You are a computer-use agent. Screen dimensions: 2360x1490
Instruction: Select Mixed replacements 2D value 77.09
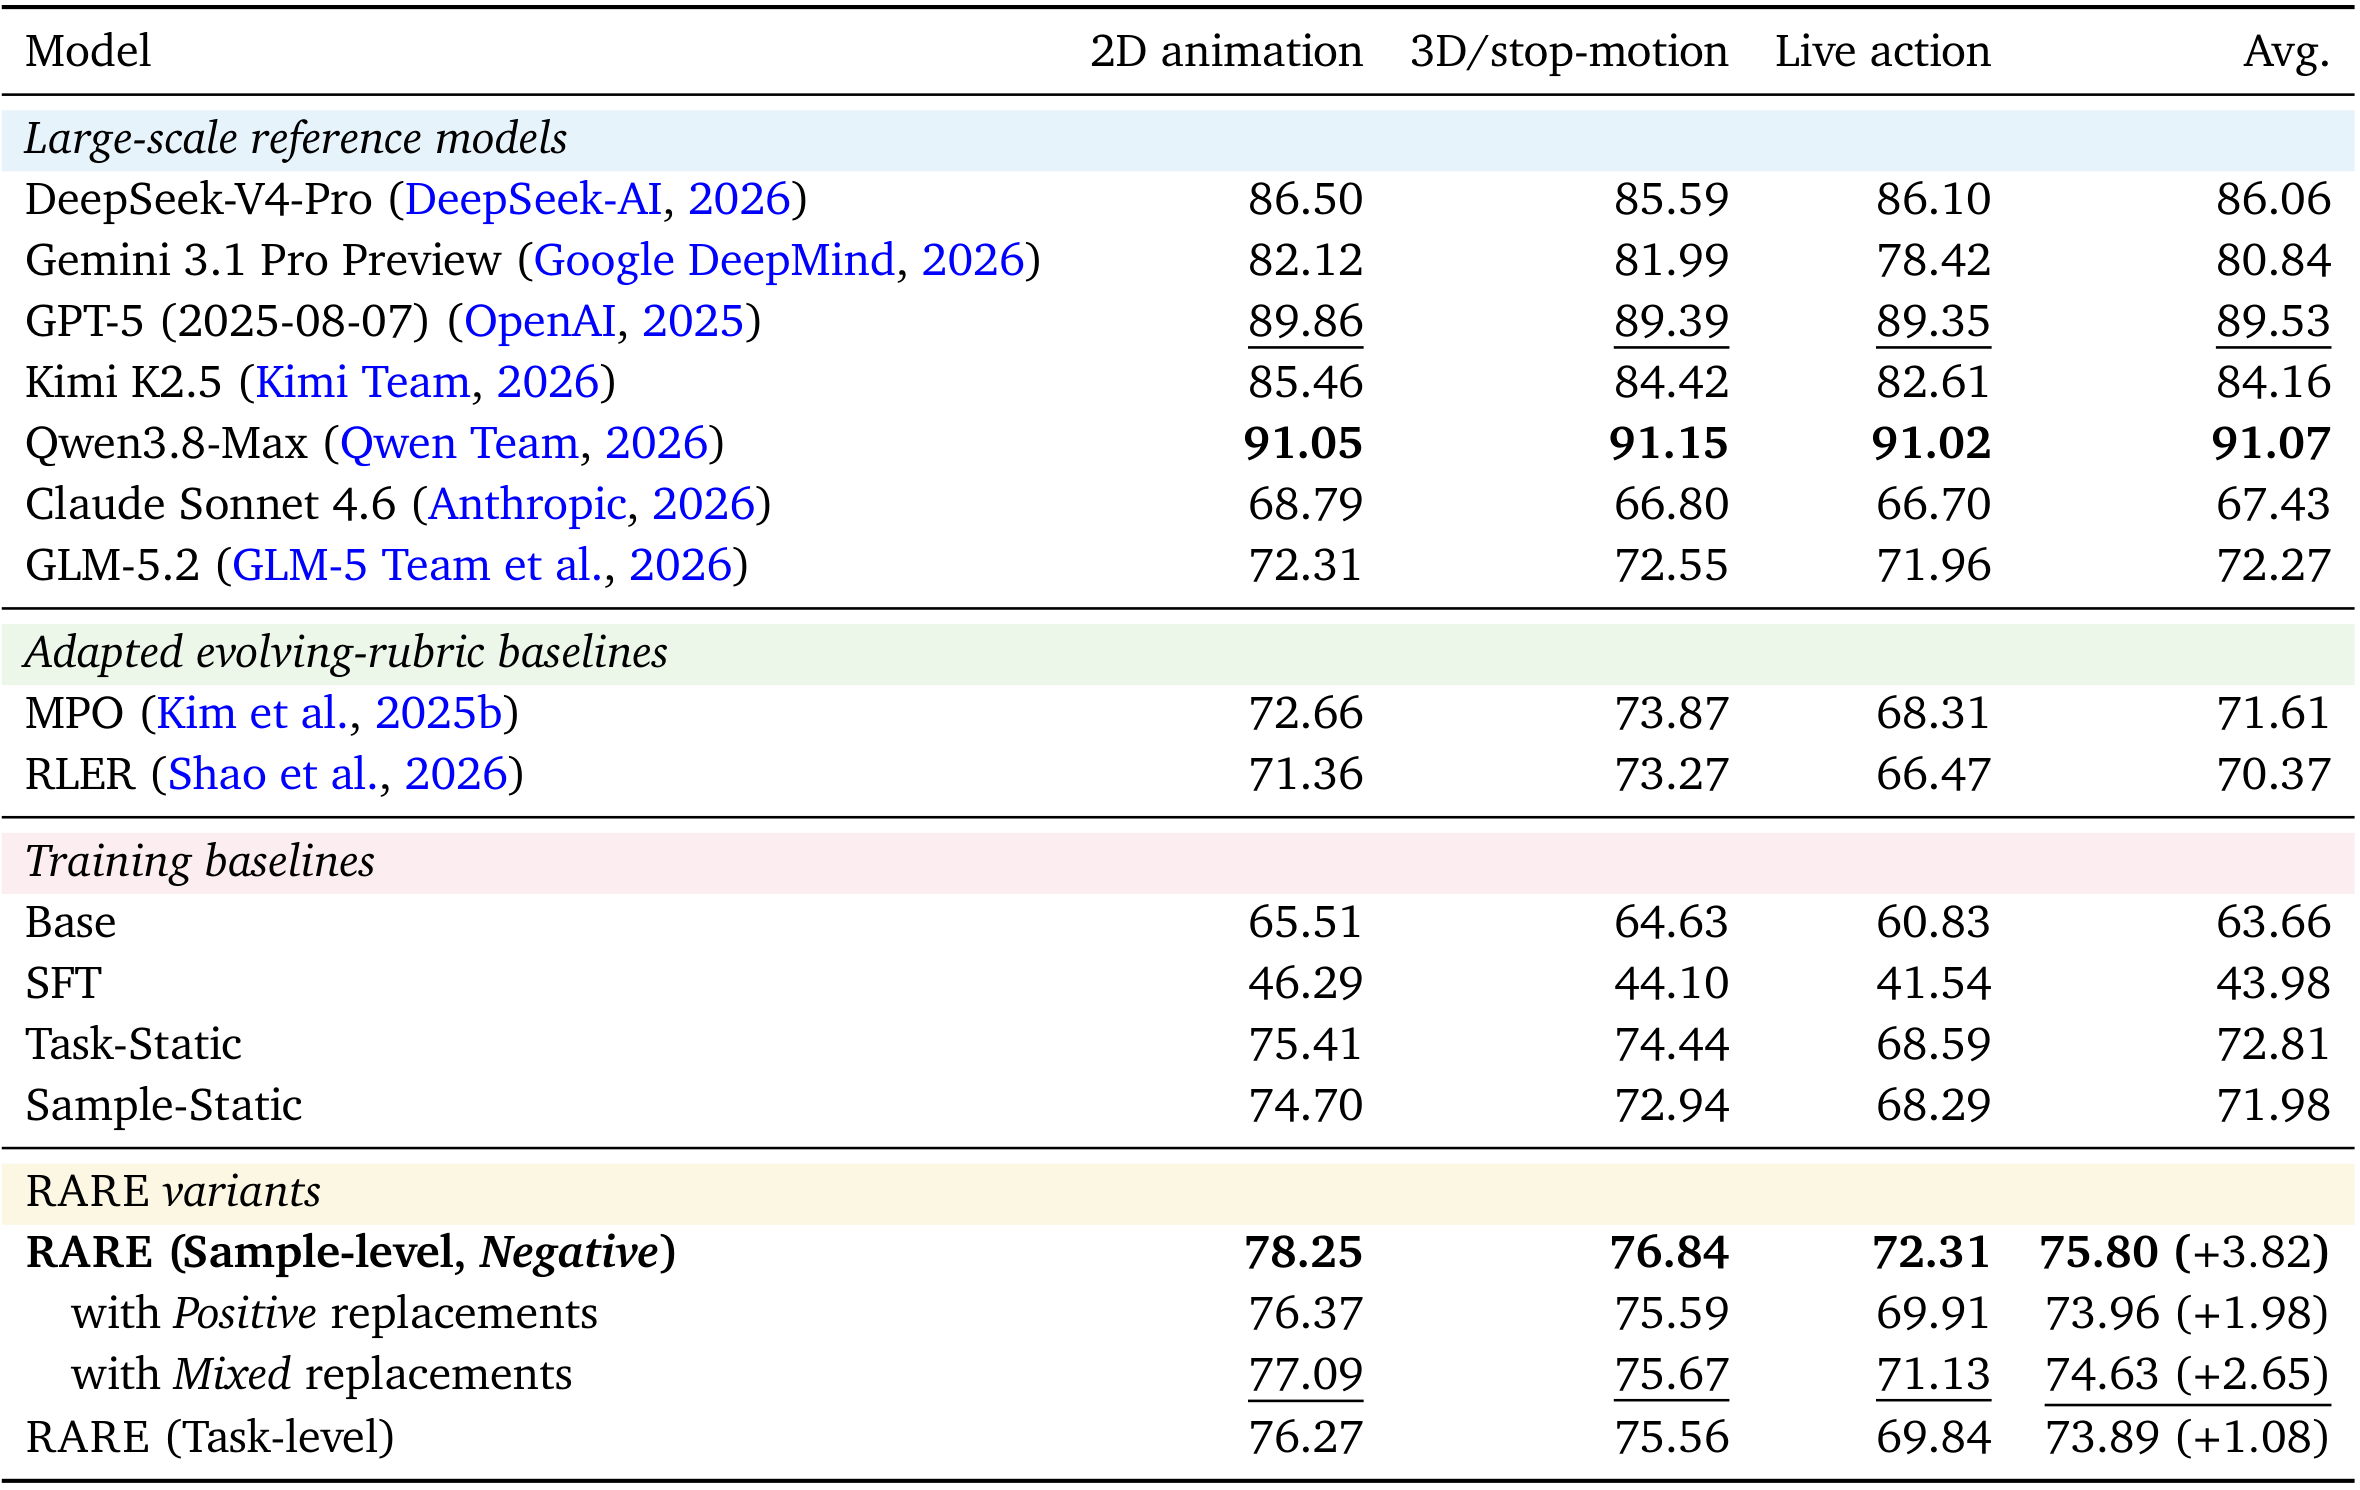(x=1305, y=1375)
